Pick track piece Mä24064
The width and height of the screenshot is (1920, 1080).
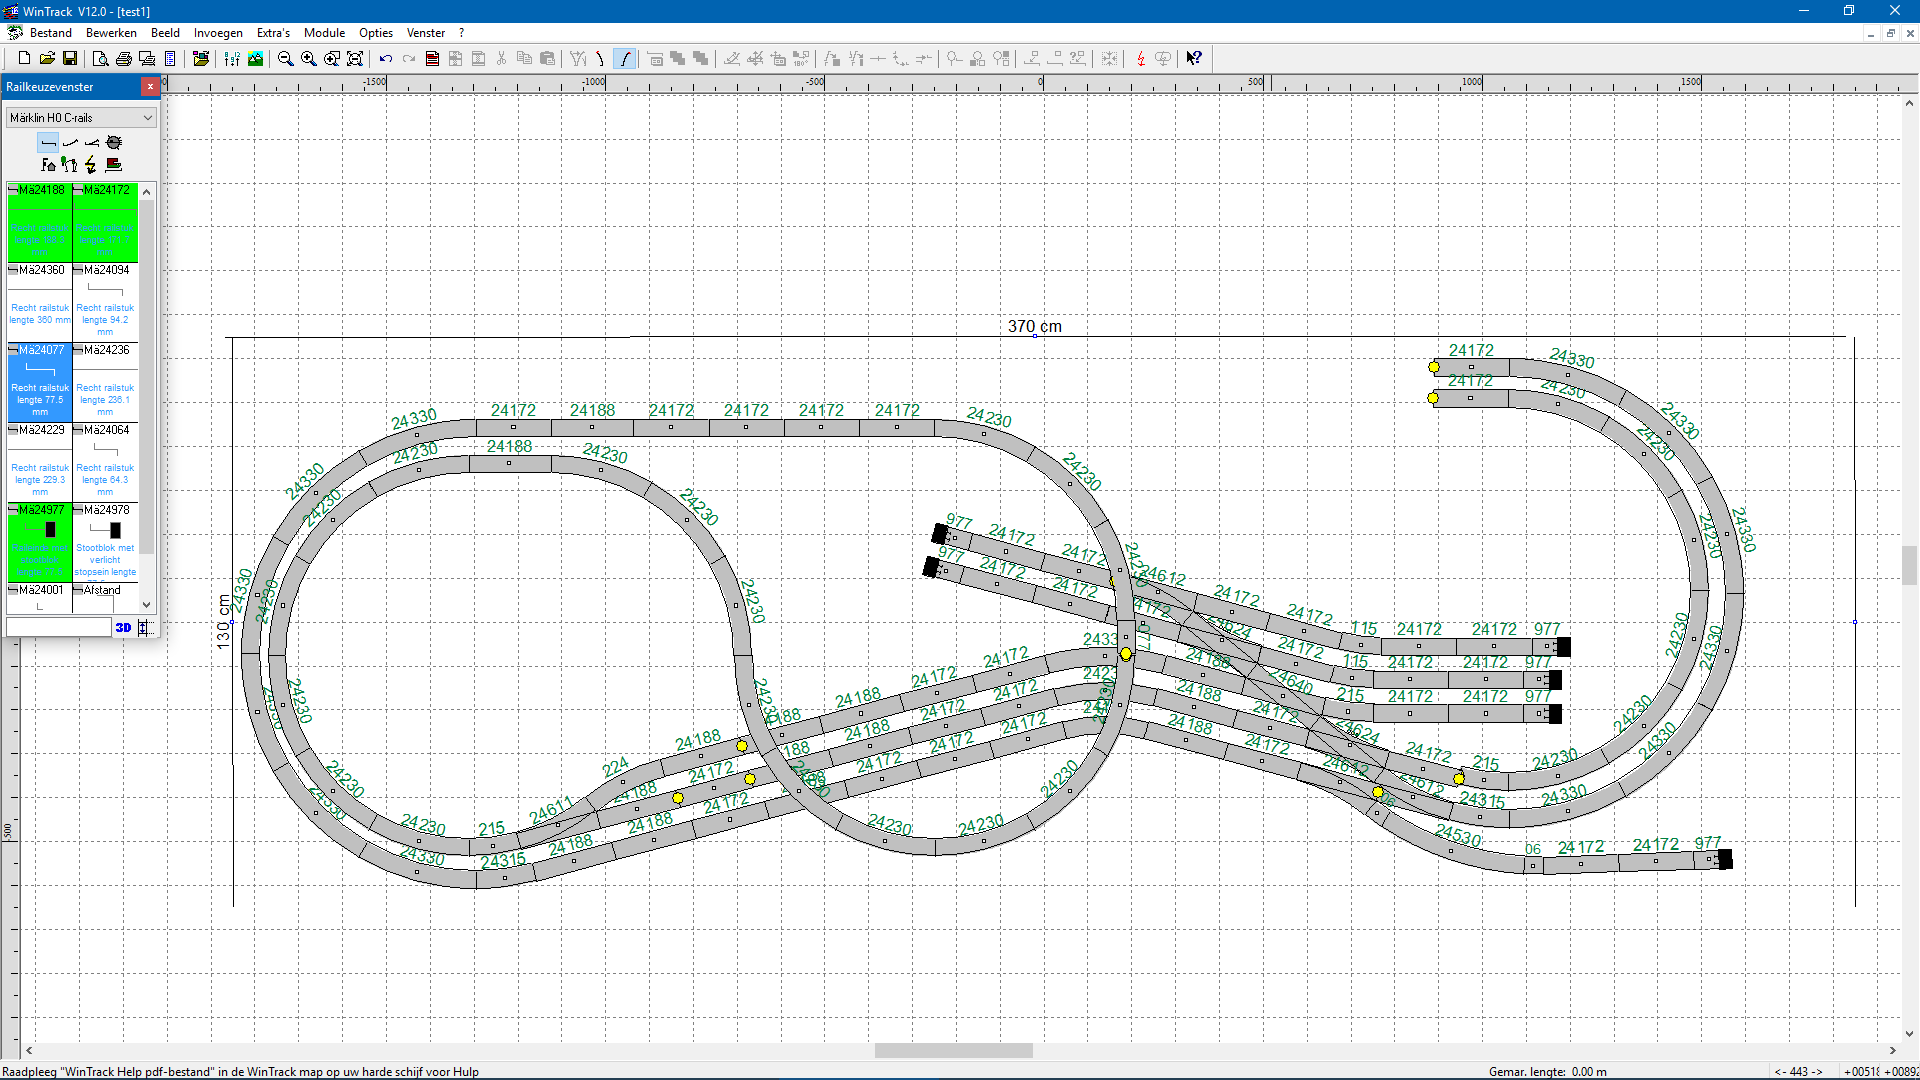[x=105, y=462]
